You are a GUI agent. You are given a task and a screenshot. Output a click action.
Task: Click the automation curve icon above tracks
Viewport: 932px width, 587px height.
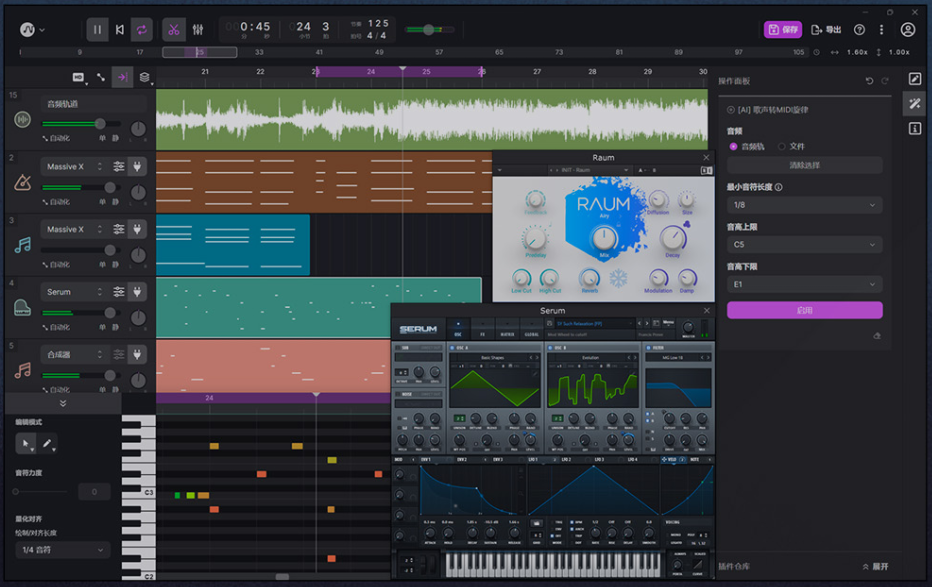(100, 77)
